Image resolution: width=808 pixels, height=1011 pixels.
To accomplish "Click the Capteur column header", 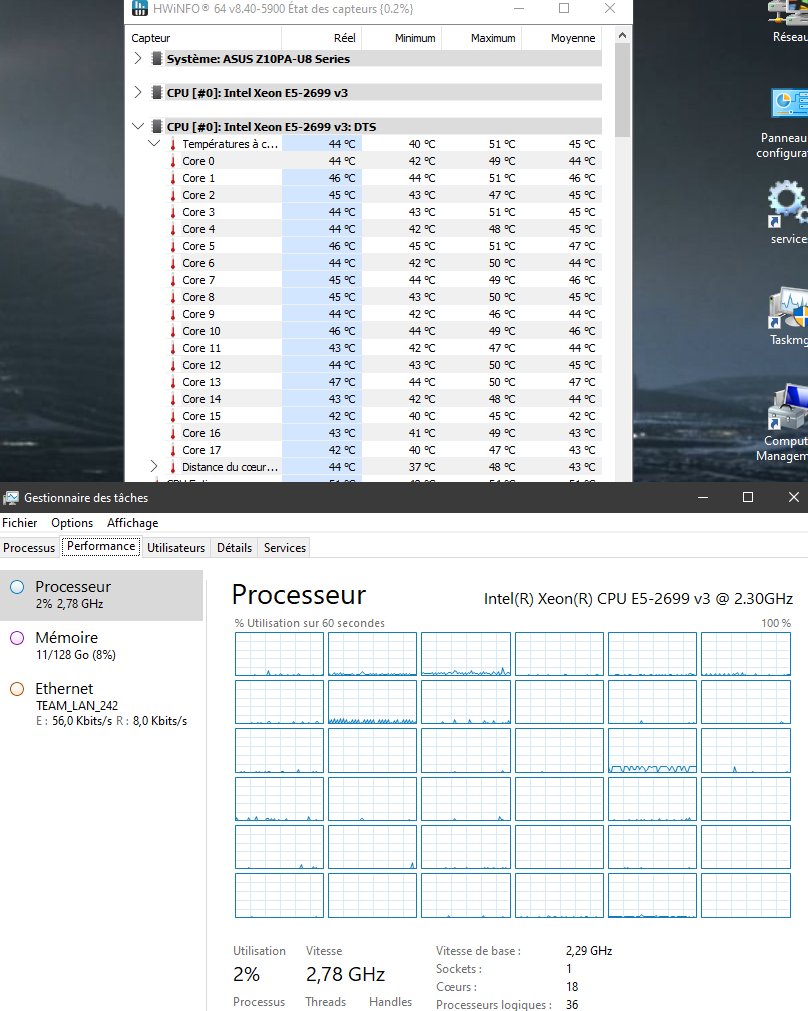I will coord(204,38).
